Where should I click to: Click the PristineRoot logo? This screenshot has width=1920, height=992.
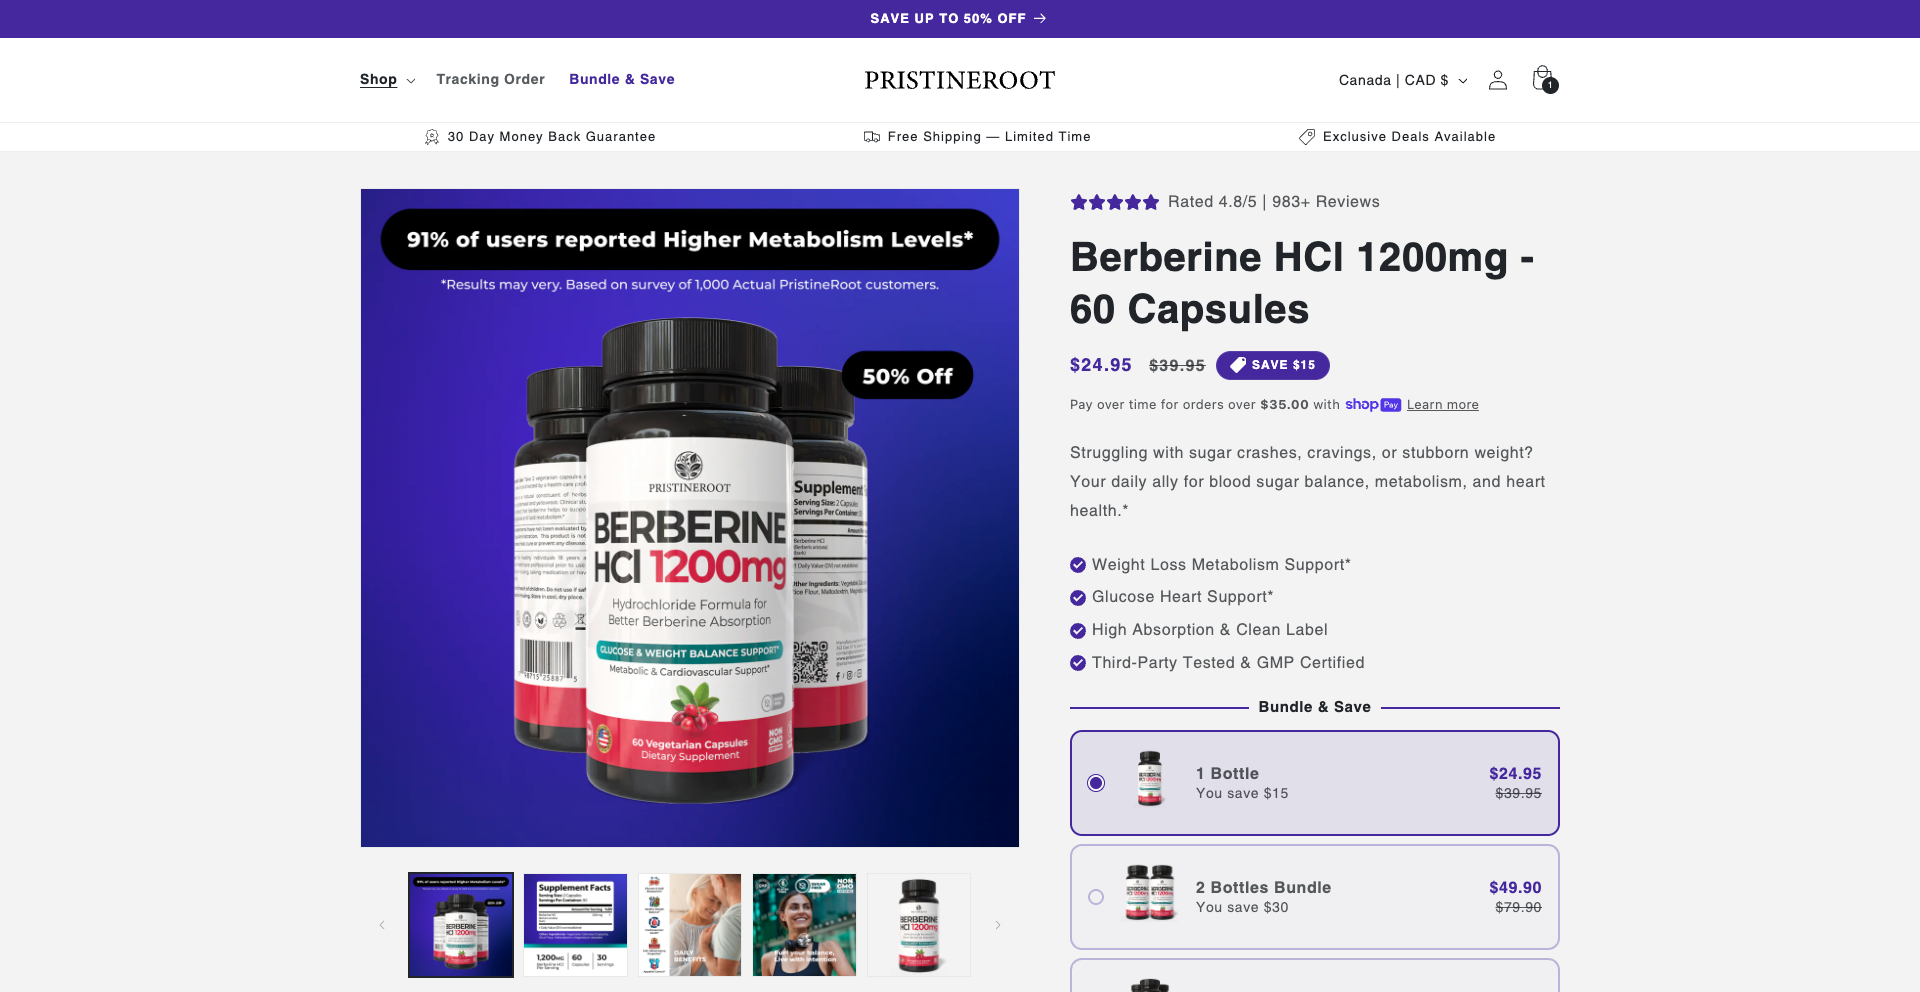(x=960, y=80)
